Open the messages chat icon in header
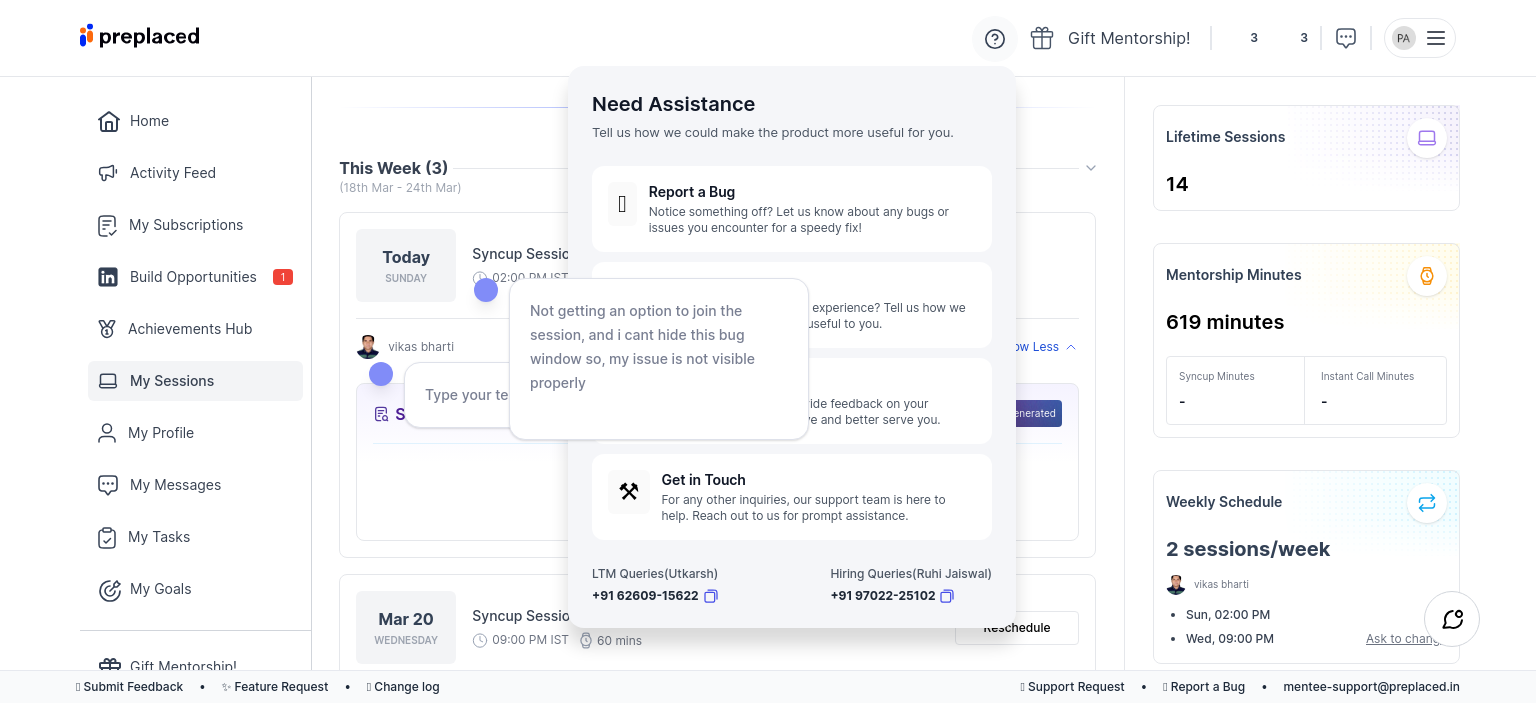Screen dimensions: 1536x703 coord(1346,38)
